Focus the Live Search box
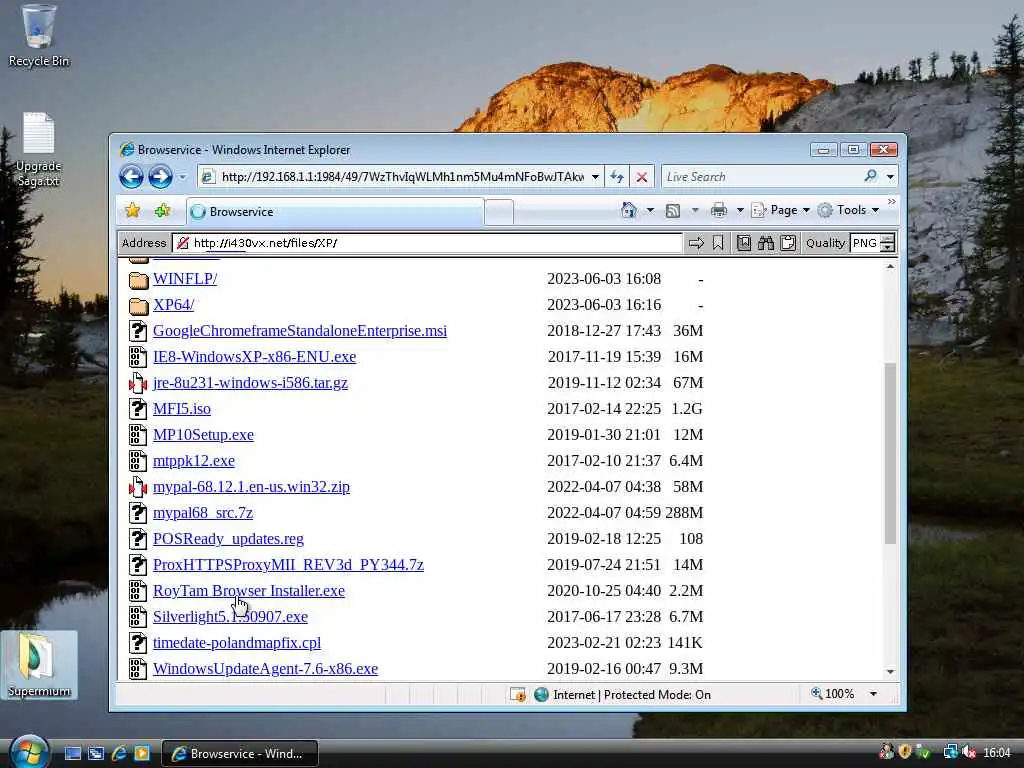This screenshot has height=768, width=1024. pyautogui.click(x=761, y=177)
